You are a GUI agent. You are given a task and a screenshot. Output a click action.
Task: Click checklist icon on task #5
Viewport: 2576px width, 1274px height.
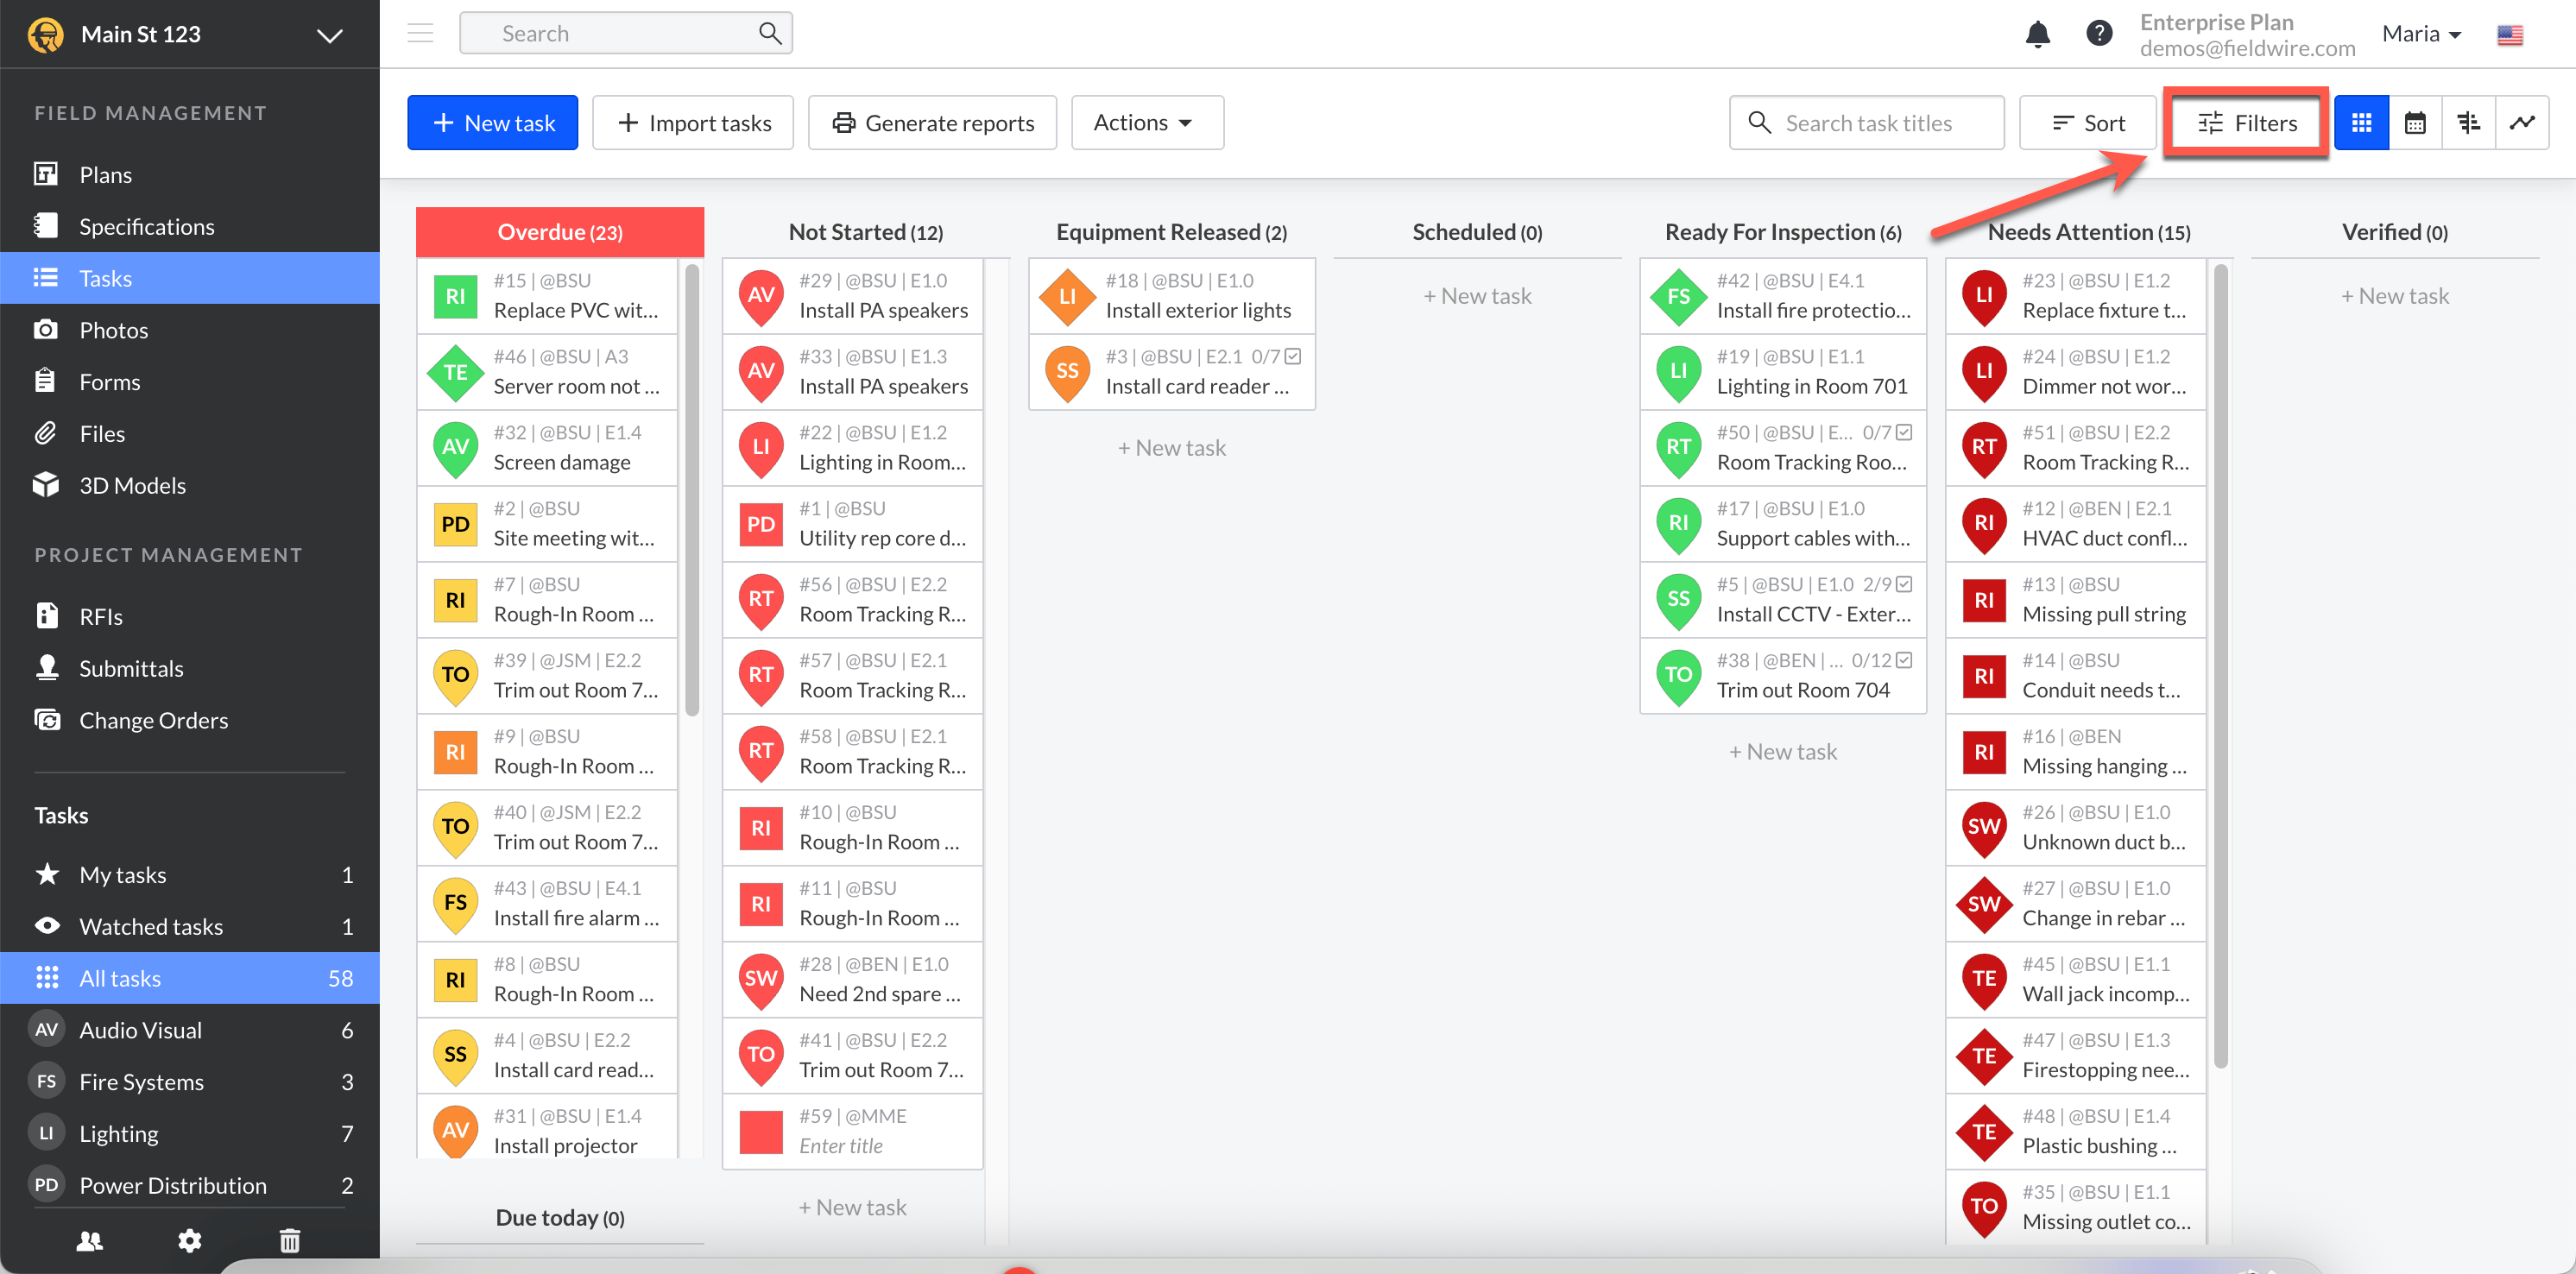pyautogui.click(x=1904, y=584)
